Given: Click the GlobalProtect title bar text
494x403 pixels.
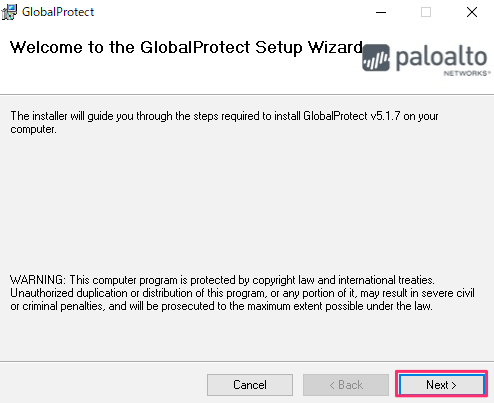Looking at the screenshot, I should pyautogui.click(x=58, y=12).
